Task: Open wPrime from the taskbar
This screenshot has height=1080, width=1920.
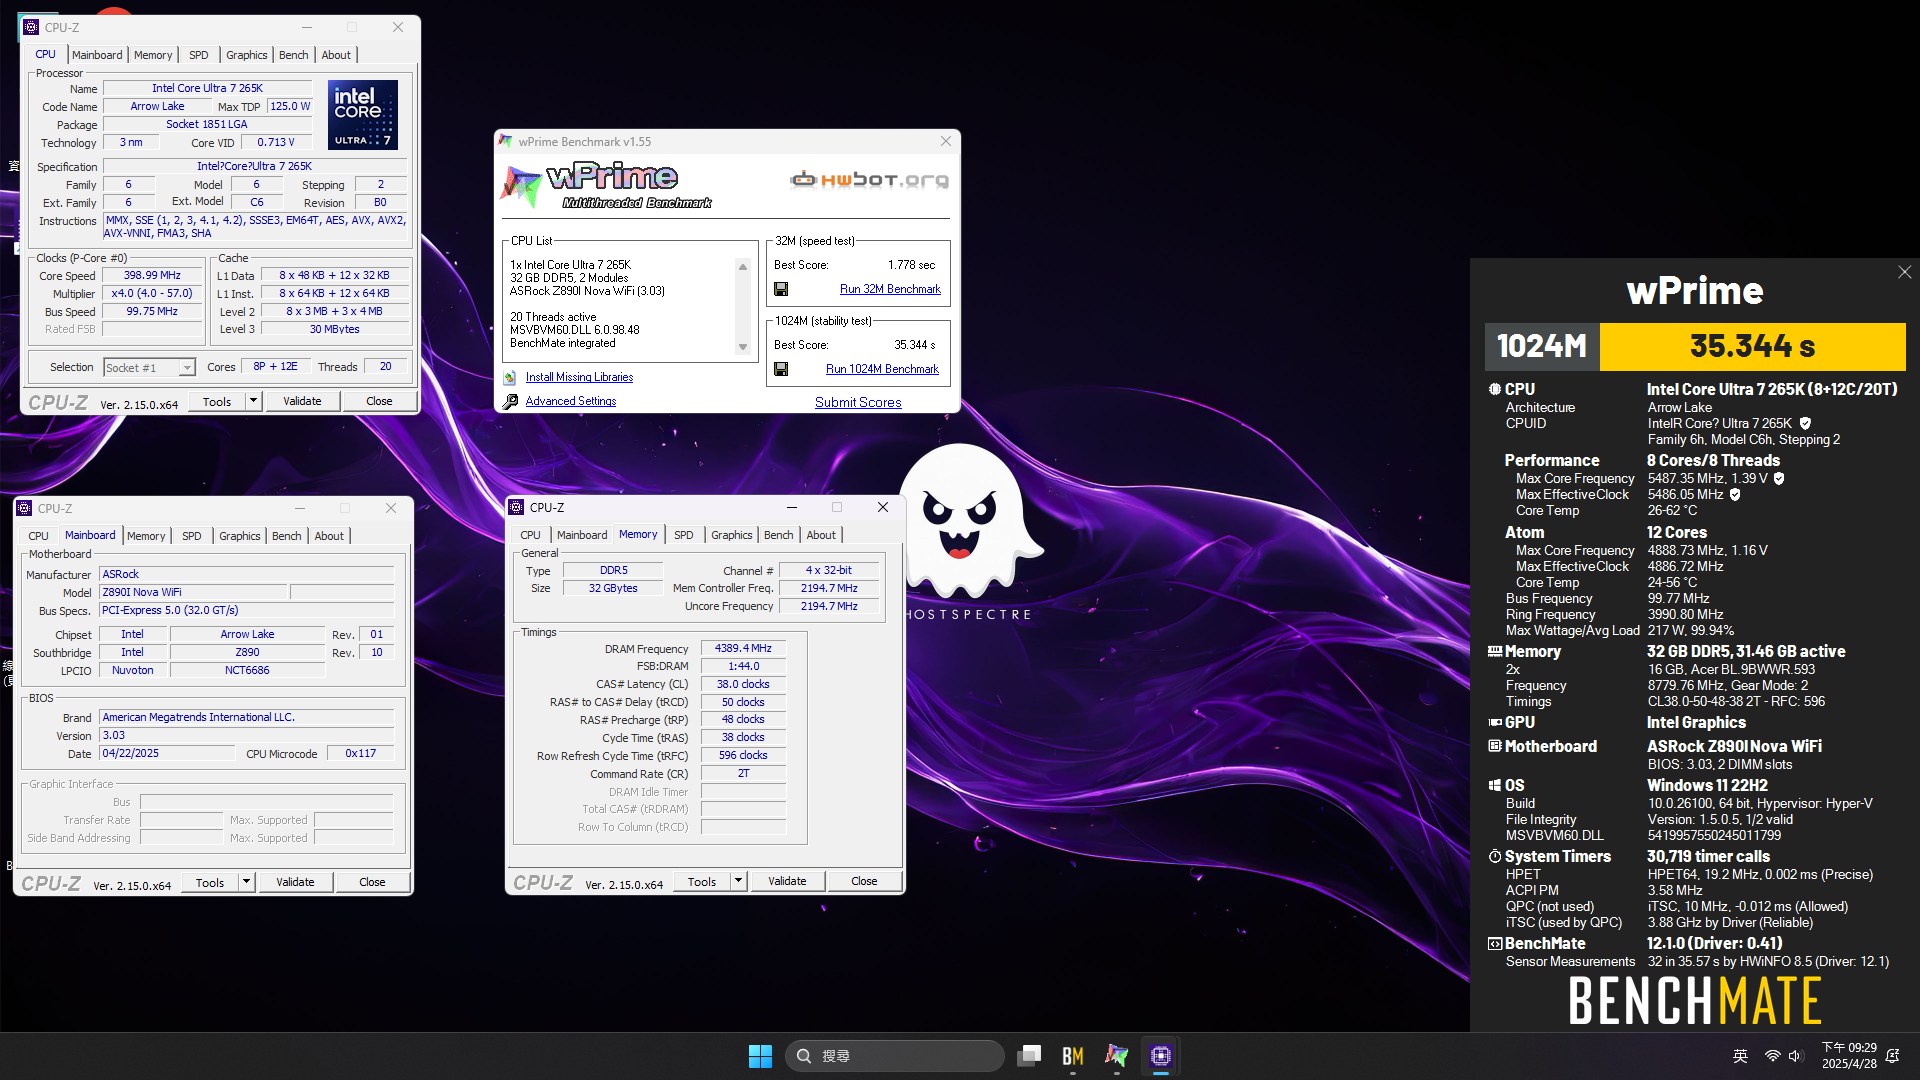Action: pos(1117,1056)
